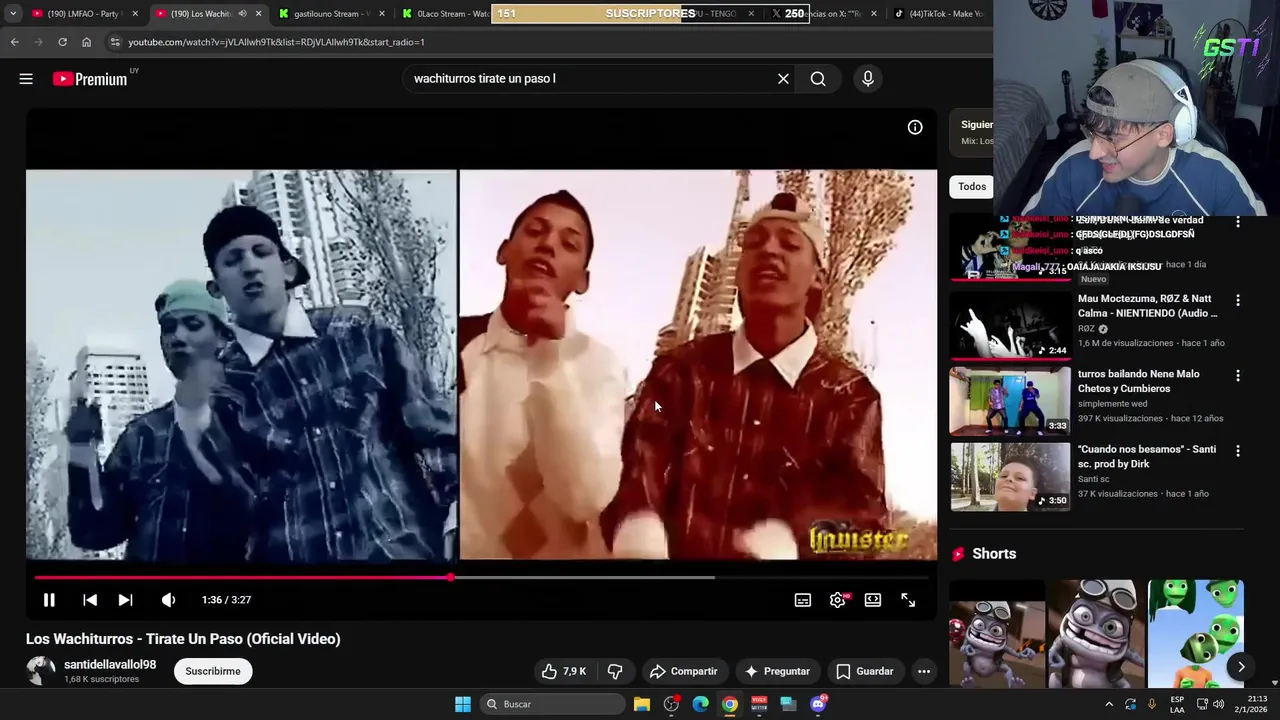Seek on the video progress bar
Screen dimensions: 1280x720
coord(480,578)
